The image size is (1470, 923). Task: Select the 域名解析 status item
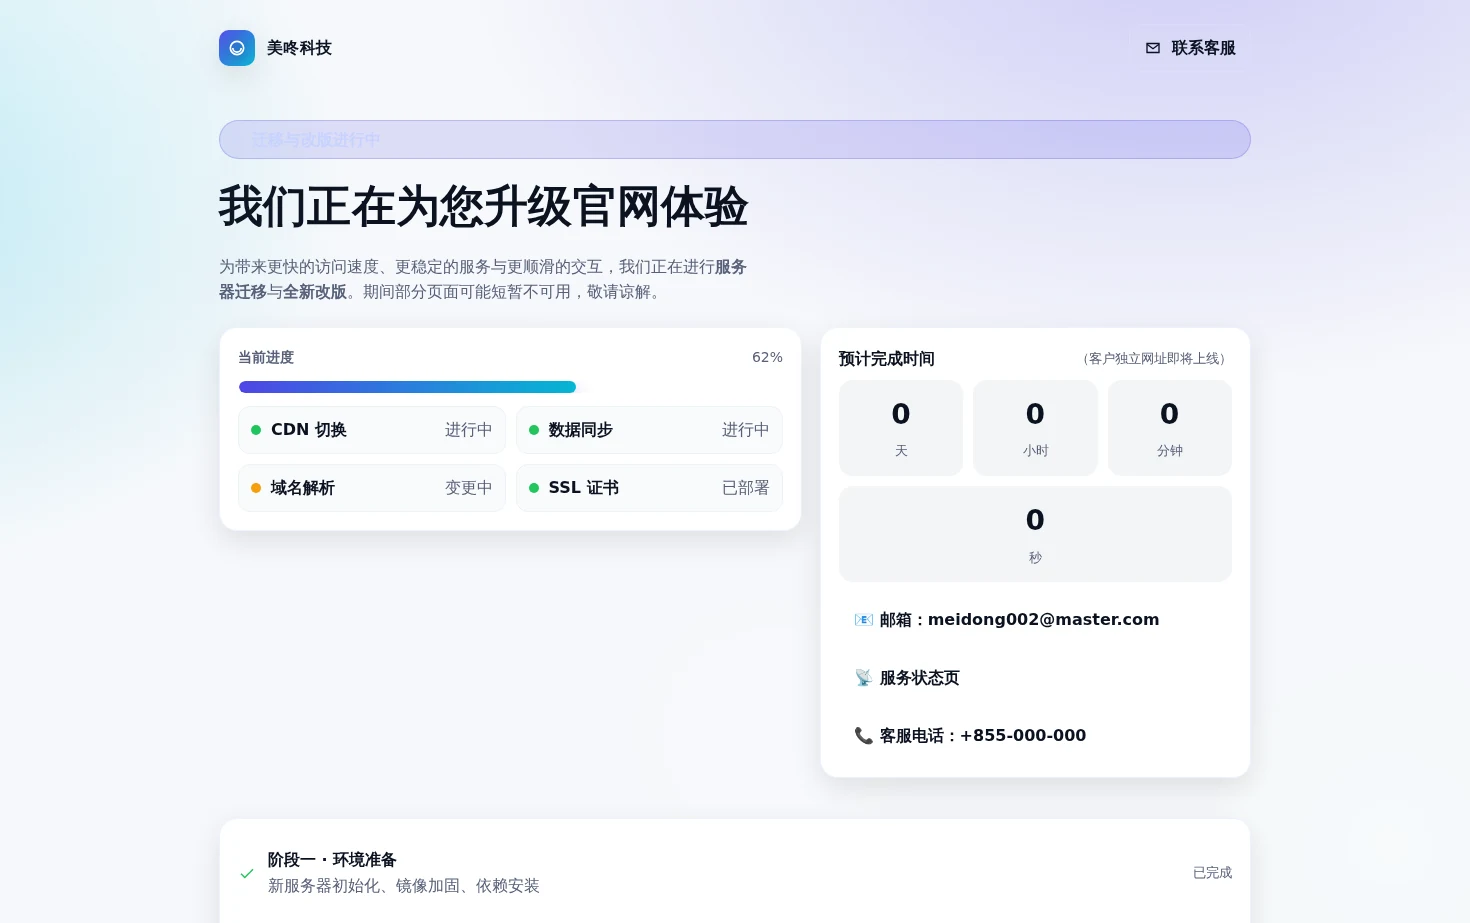[x=372, y=488]
